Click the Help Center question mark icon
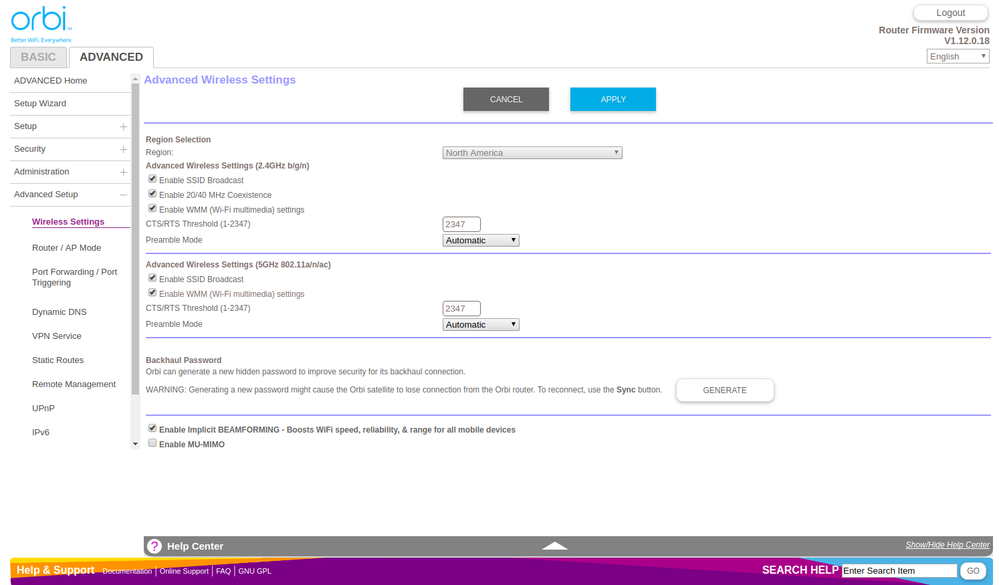This screenshot has height=585, width=999. point(155,546)
